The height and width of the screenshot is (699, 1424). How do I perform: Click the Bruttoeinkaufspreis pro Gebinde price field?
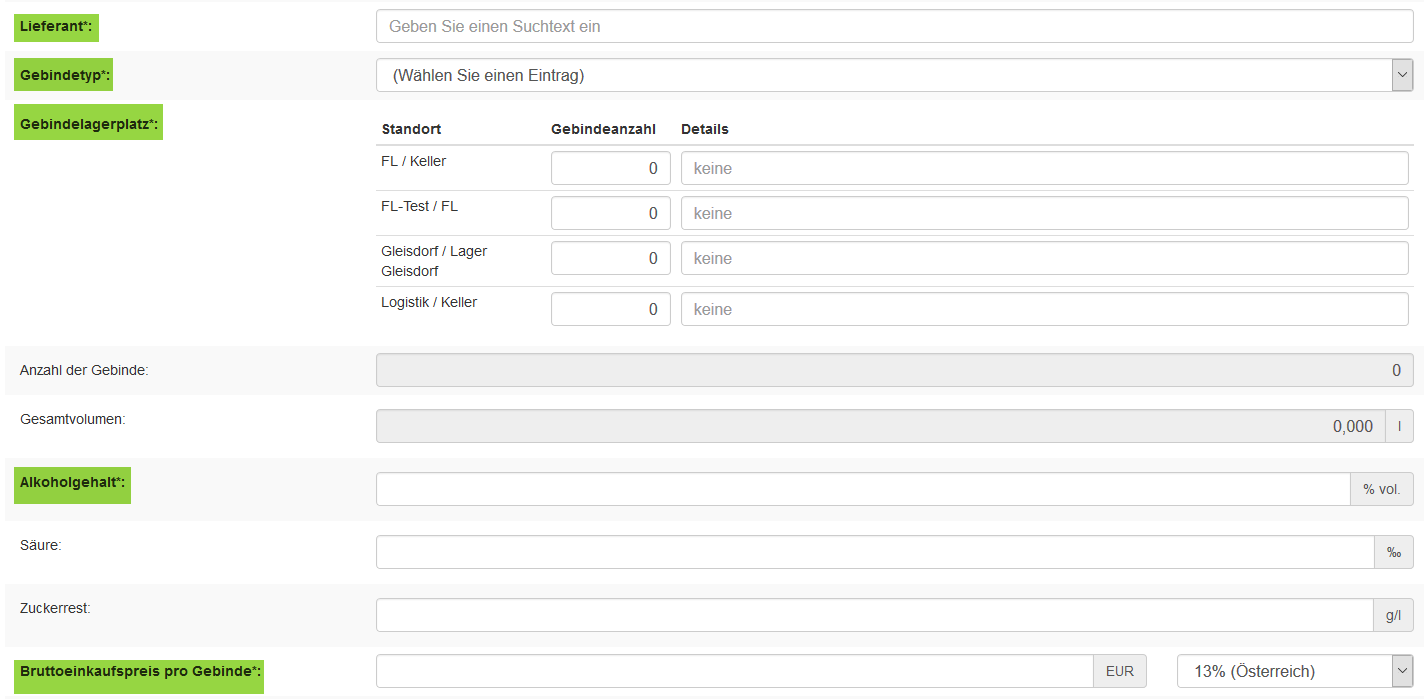(x=735, y=671)
